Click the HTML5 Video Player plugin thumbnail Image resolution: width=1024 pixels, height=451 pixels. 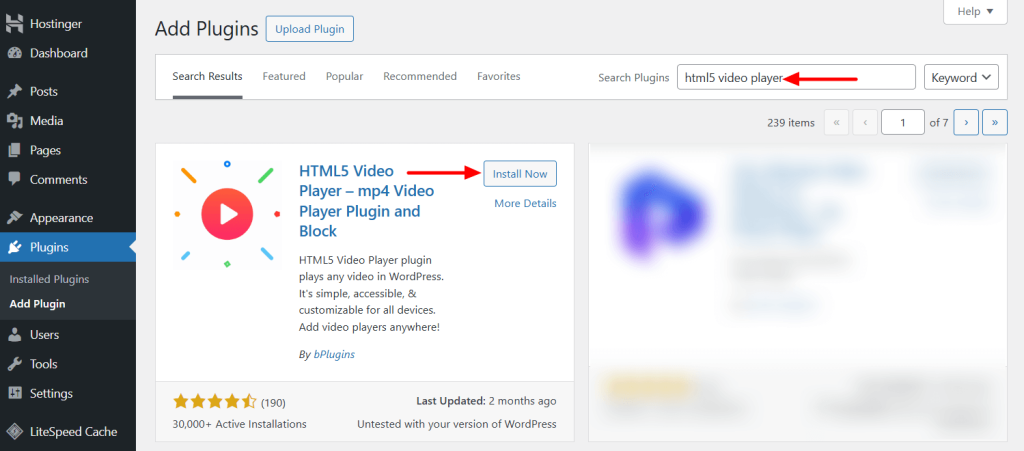point(227,214)
